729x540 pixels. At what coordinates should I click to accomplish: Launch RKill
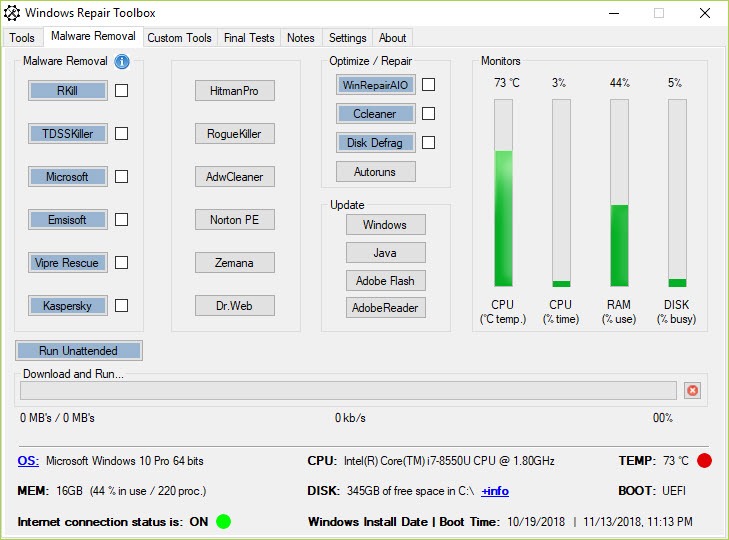pos(67,90)
